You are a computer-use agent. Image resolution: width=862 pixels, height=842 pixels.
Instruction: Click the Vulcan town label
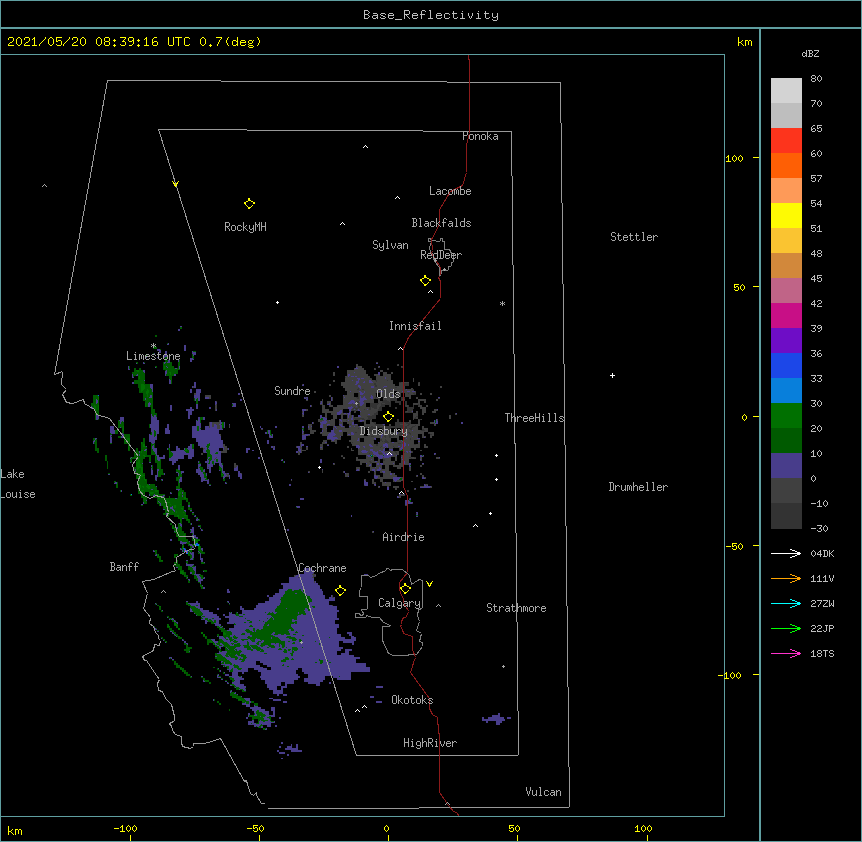tap(543, 792)
